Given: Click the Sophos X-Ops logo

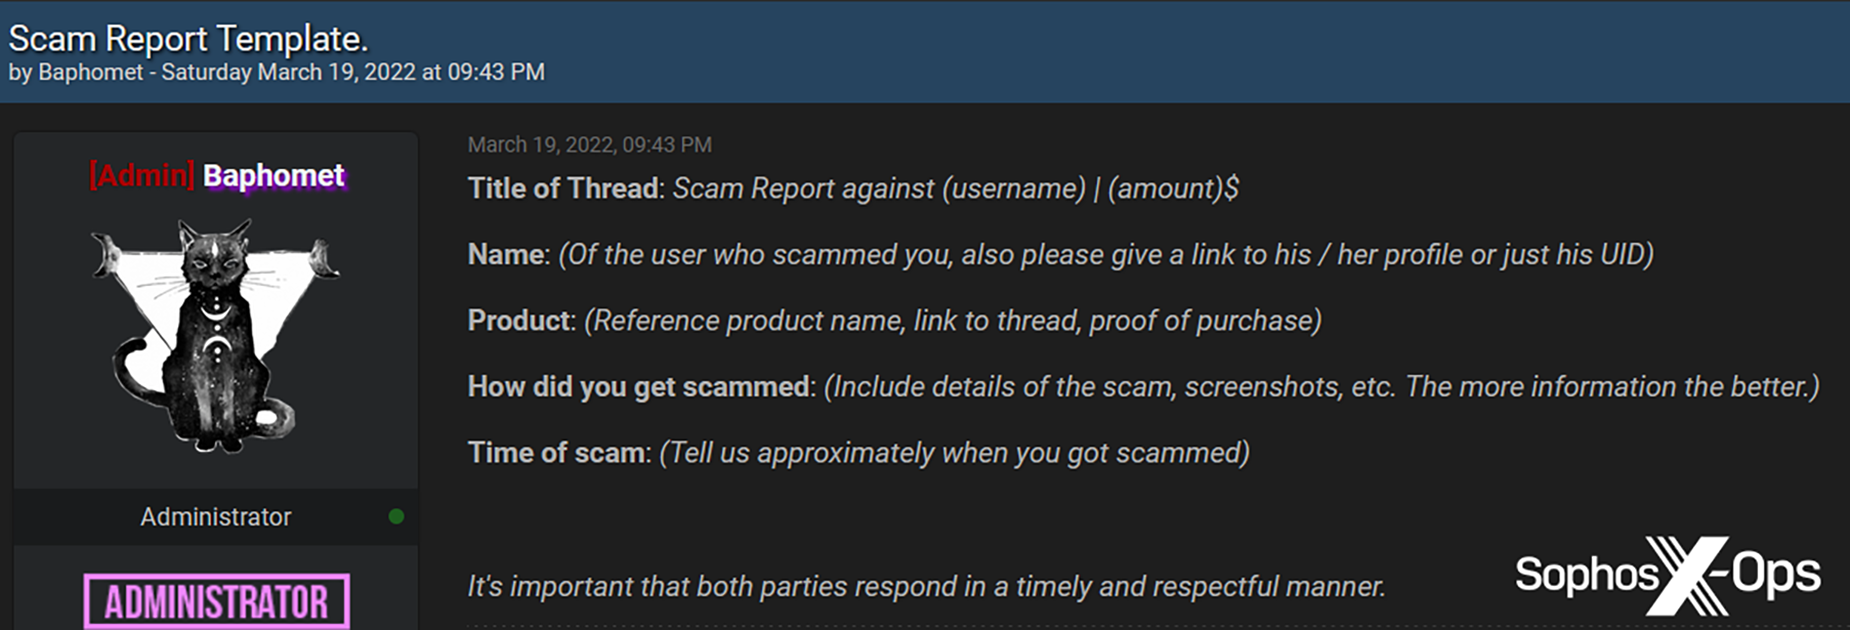Looking at the screenshot, I should point(1667,575).
